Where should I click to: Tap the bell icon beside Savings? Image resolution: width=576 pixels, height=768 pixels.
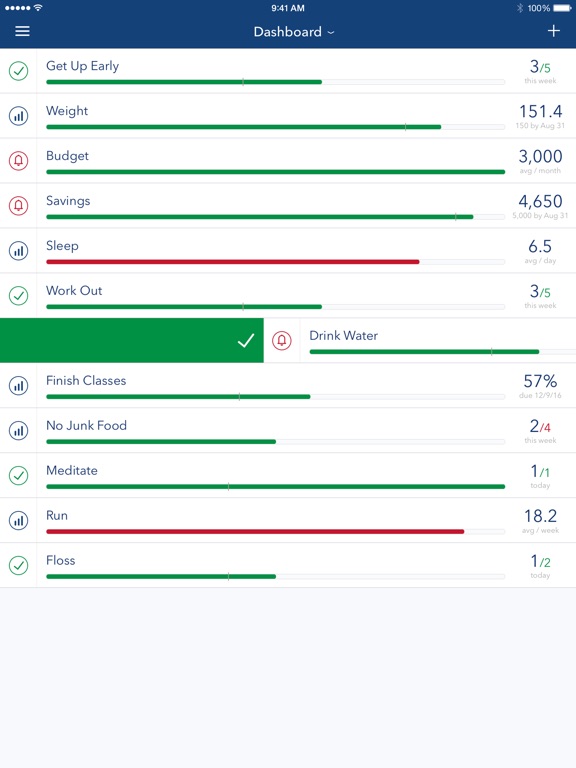coord(19,206)
